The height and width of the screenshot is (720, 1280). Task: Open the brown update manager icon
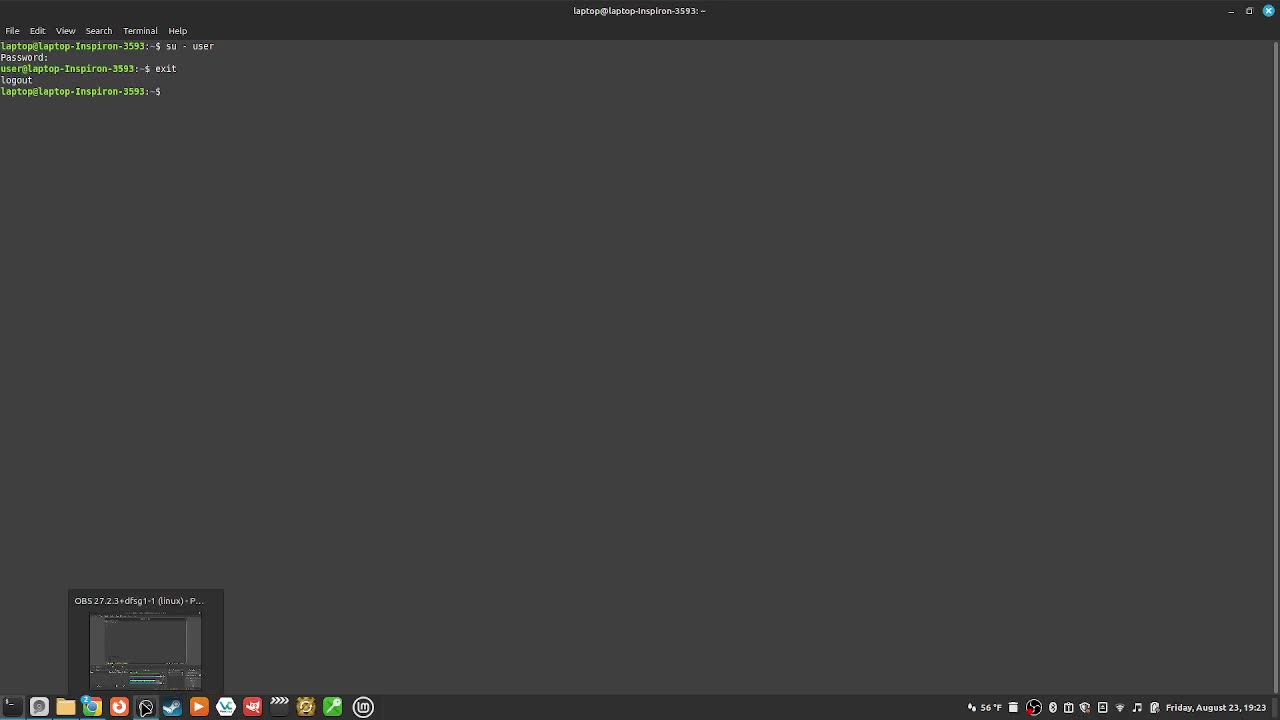(306, 707)
